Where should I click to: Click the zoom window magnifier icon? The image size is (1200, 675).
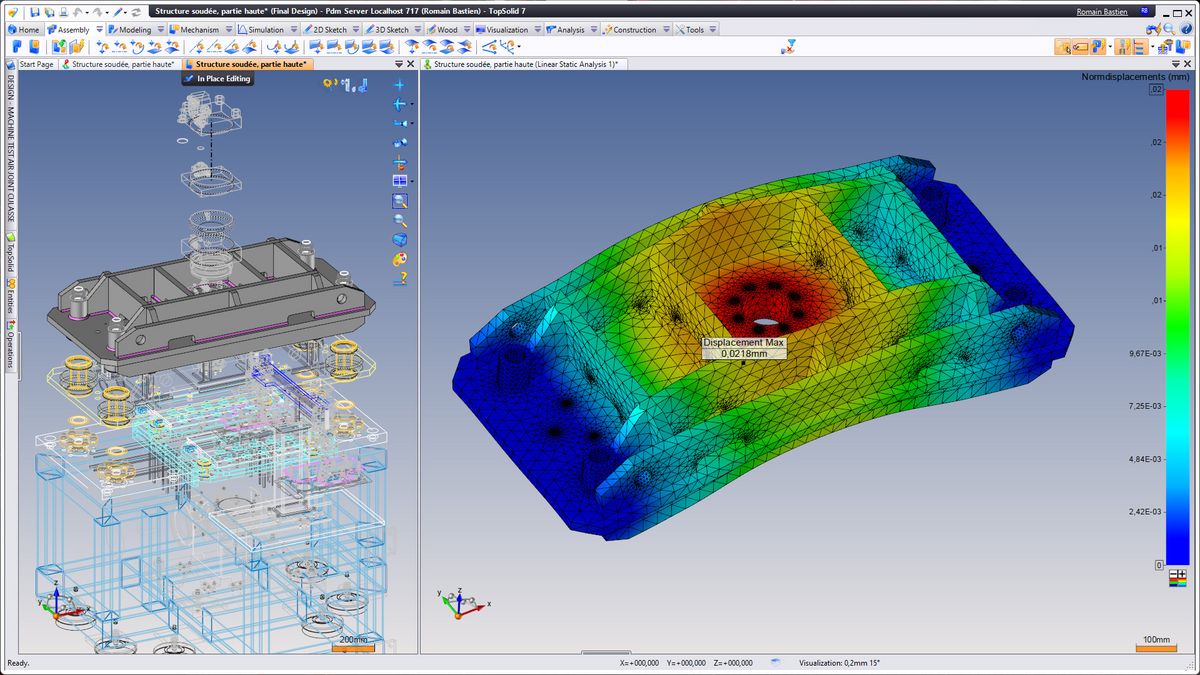click(x=400, y=200)
